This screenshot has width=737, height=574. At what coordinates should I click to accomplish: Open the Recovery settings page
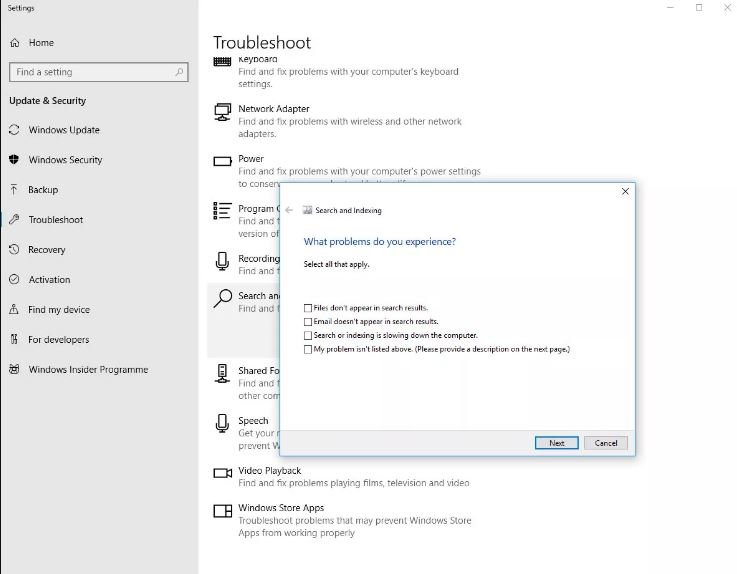(46, 250)
